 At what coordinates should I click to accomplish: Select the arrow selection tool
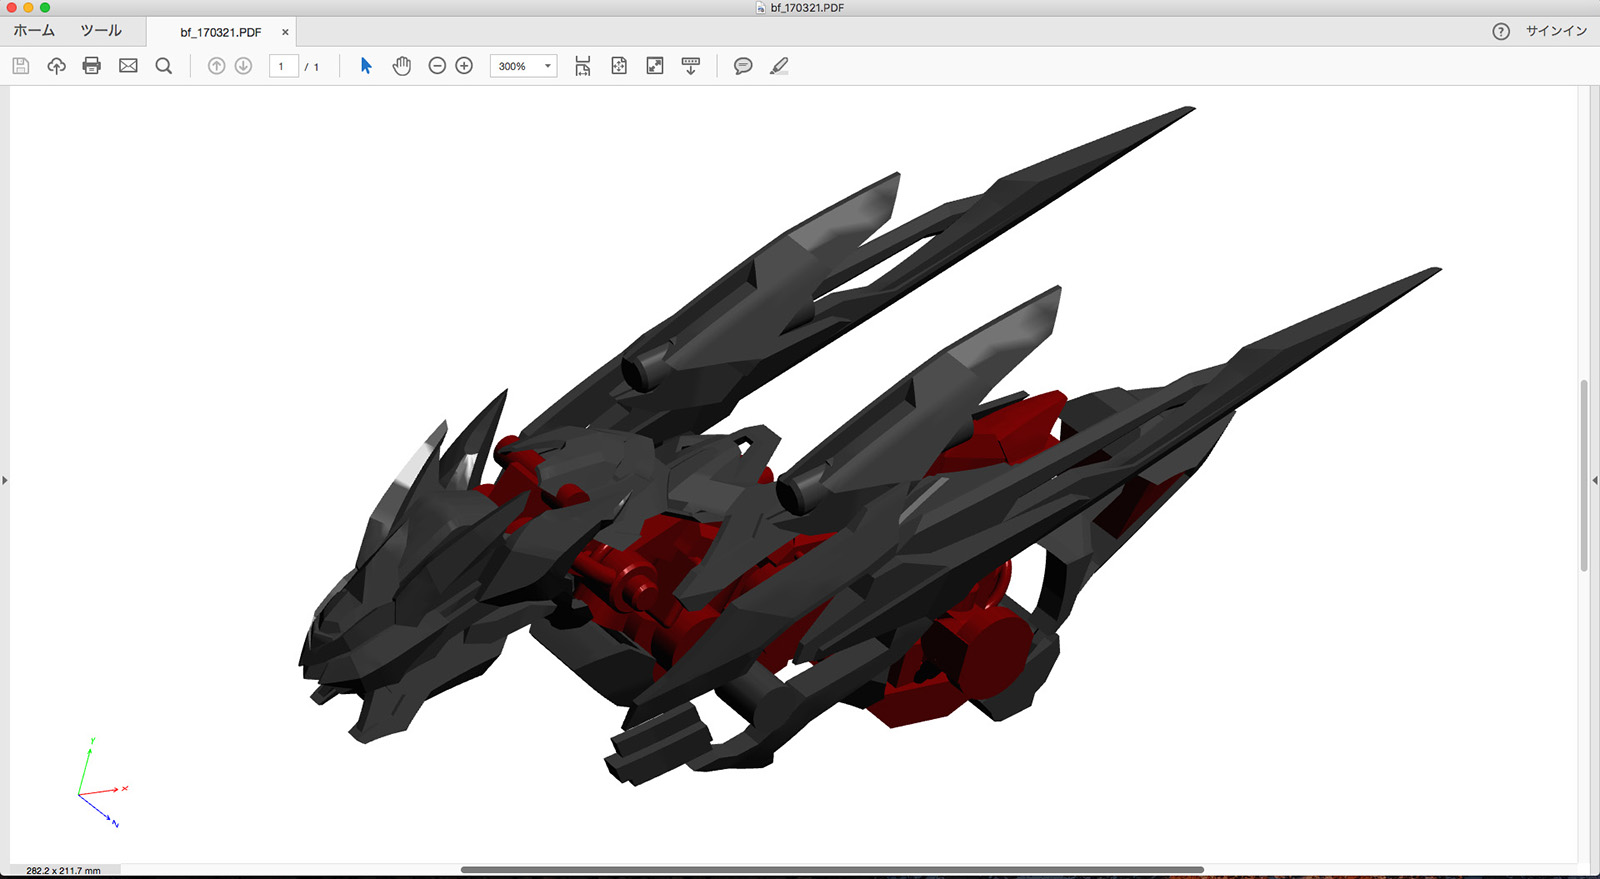pyautogui.click(x=366, y=66)
